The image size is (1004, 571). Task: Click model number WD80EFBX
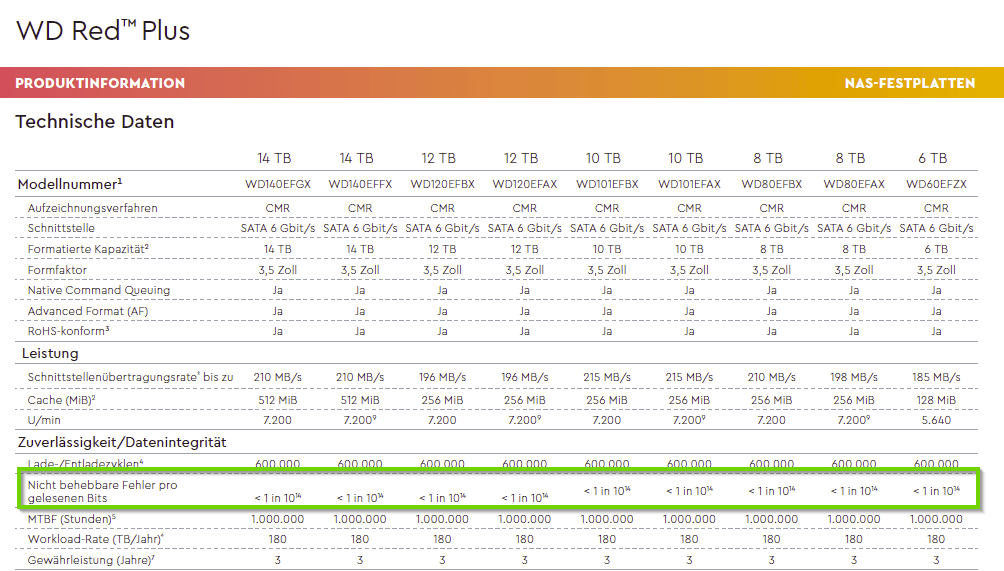pyautogui.click(x=772, y=184)
